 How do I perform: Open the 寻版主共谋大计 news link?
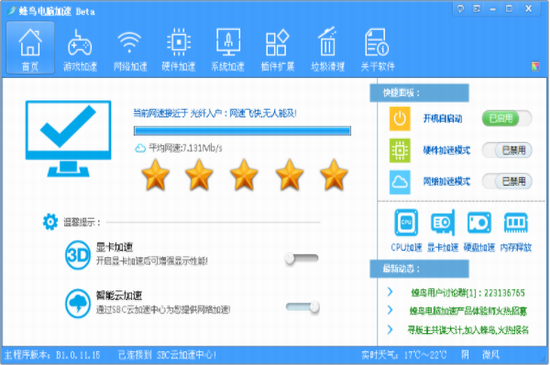(468, 330)
